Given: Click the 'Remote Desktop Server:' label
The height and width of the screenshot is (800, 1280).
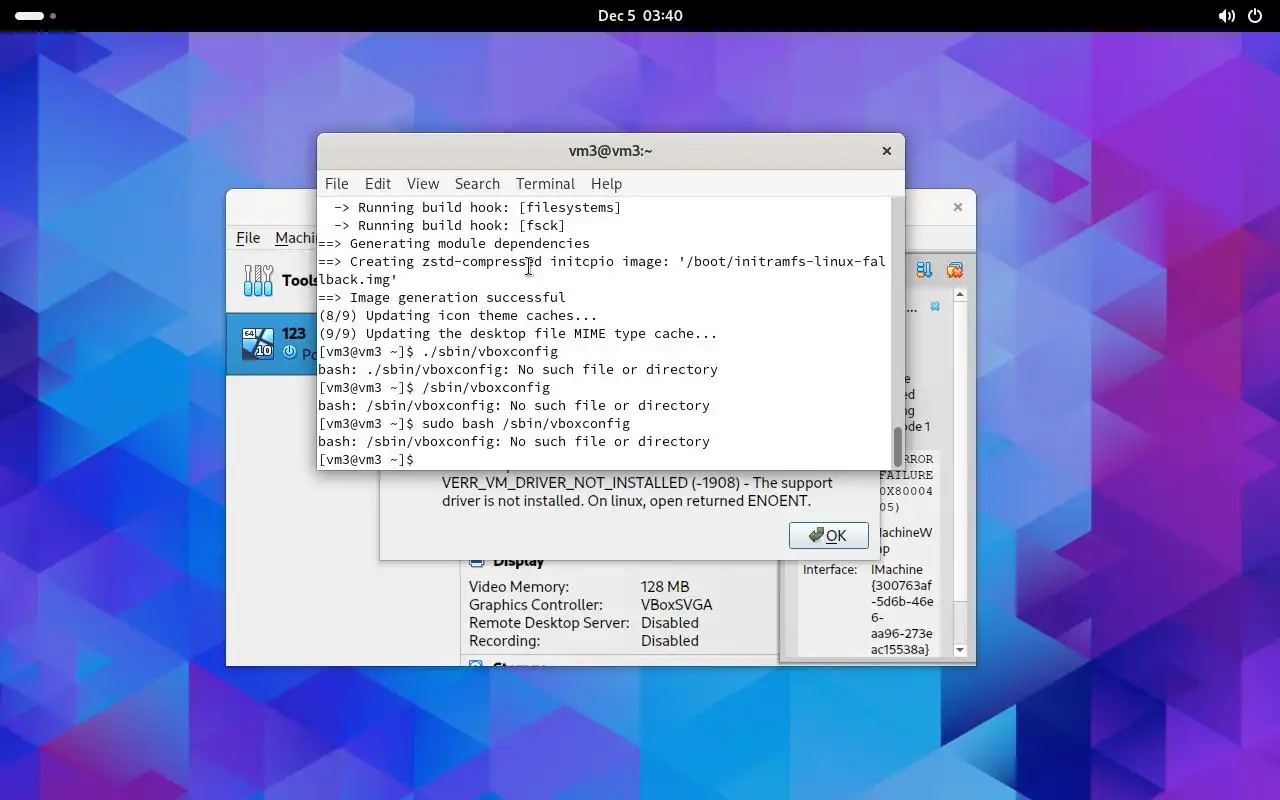Looking at the screenshot, I should (x=549, y=623).
